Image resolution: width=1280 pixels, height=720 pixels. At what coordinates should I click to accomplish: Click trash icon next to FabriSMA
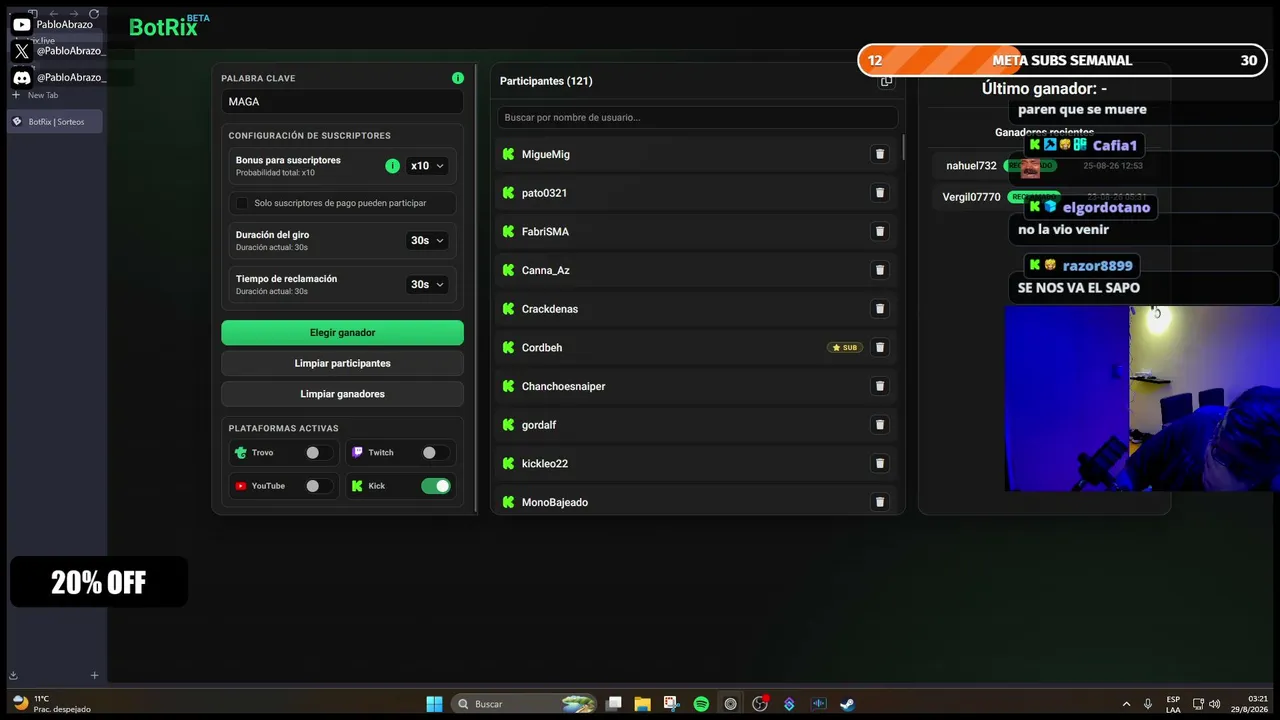880,232
